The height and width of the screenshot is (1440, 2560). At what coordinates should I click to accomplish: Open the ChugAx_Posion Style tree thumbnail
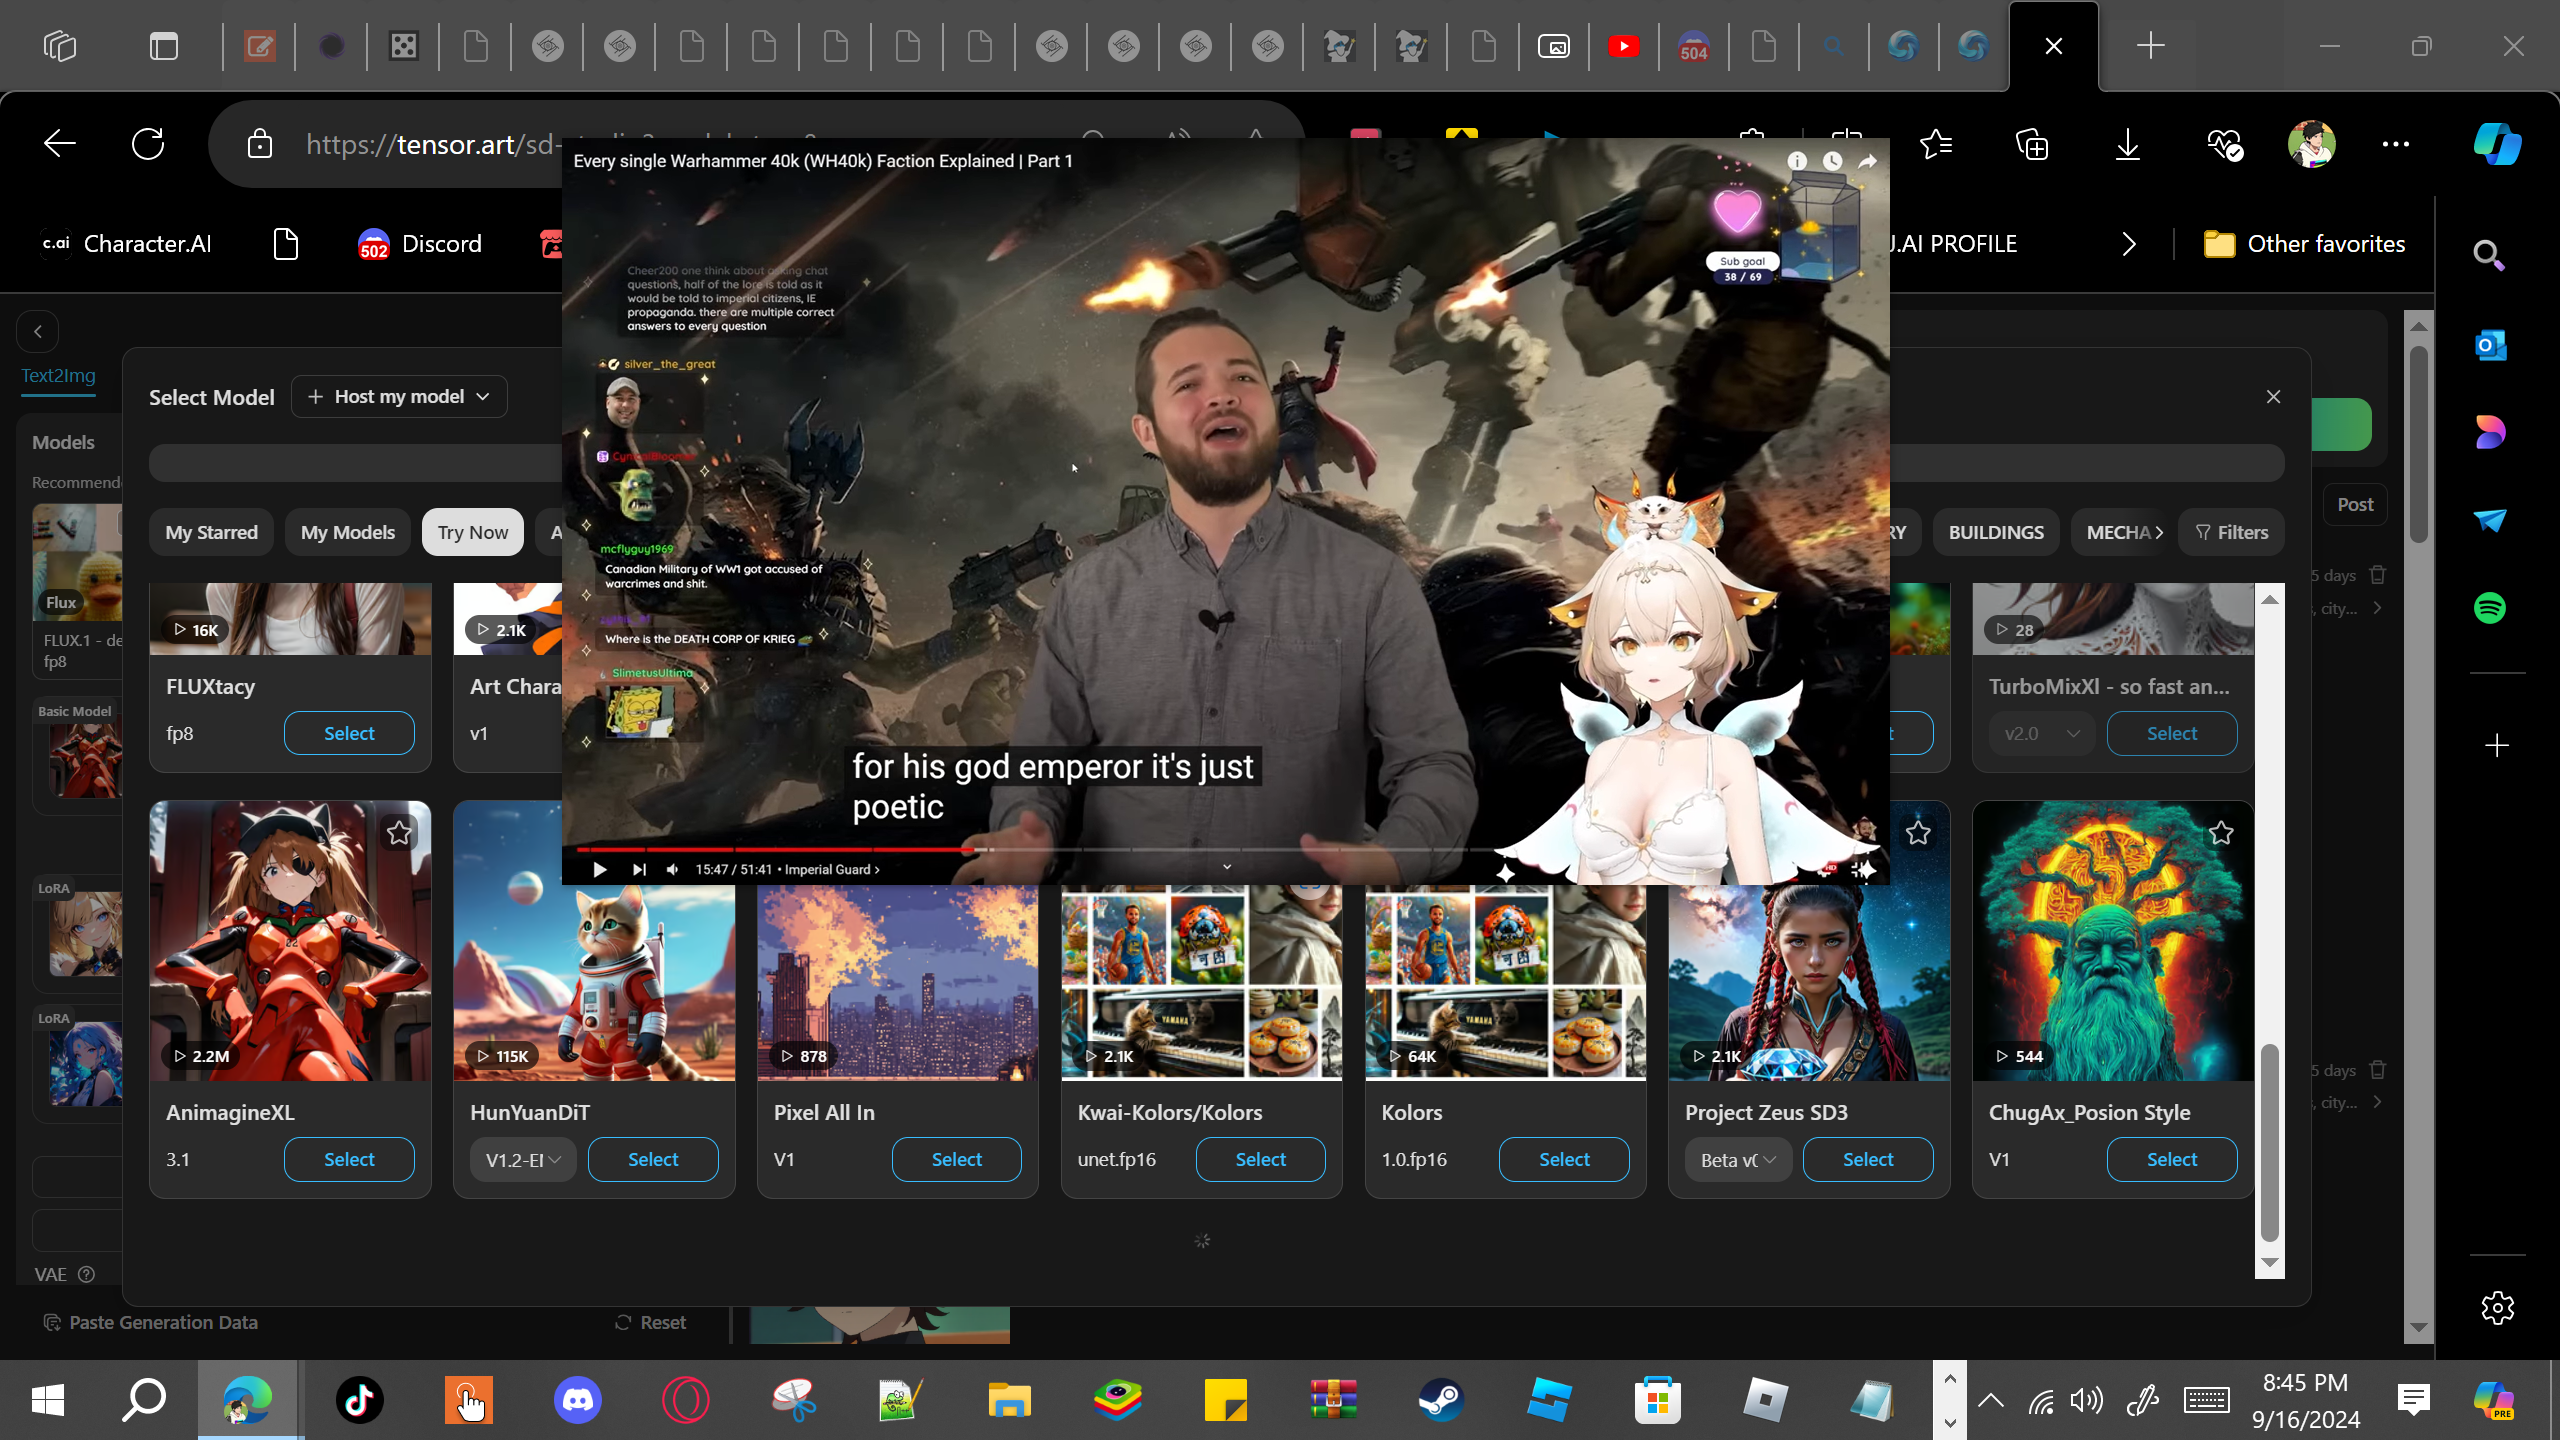click(x=2112, y=941)
